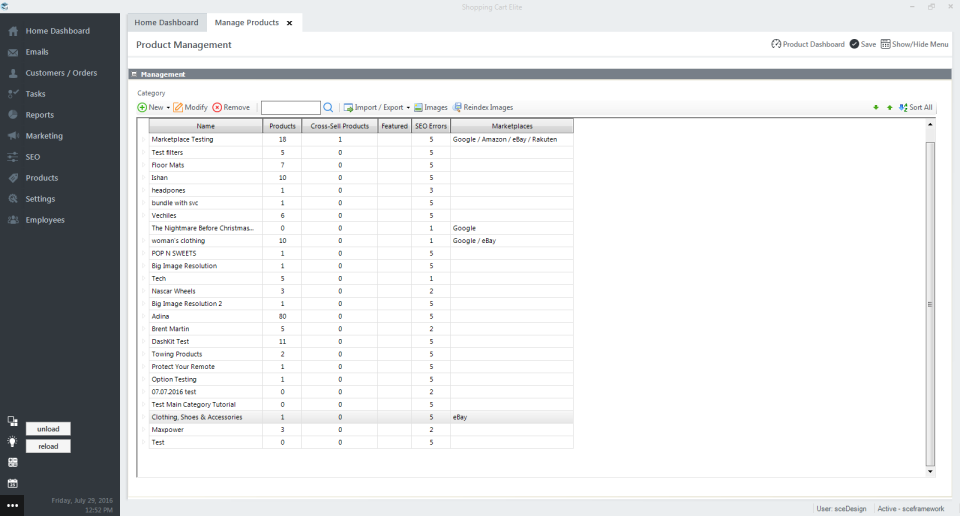Switch to the Home Dashboard tab
The width and height of the screenshot is (960, 516).
(167, 23)
